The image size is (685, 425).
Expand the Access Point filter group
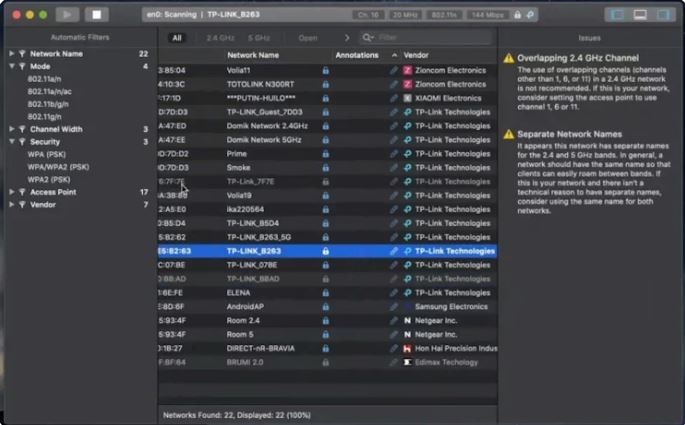[x=11, y=192]
